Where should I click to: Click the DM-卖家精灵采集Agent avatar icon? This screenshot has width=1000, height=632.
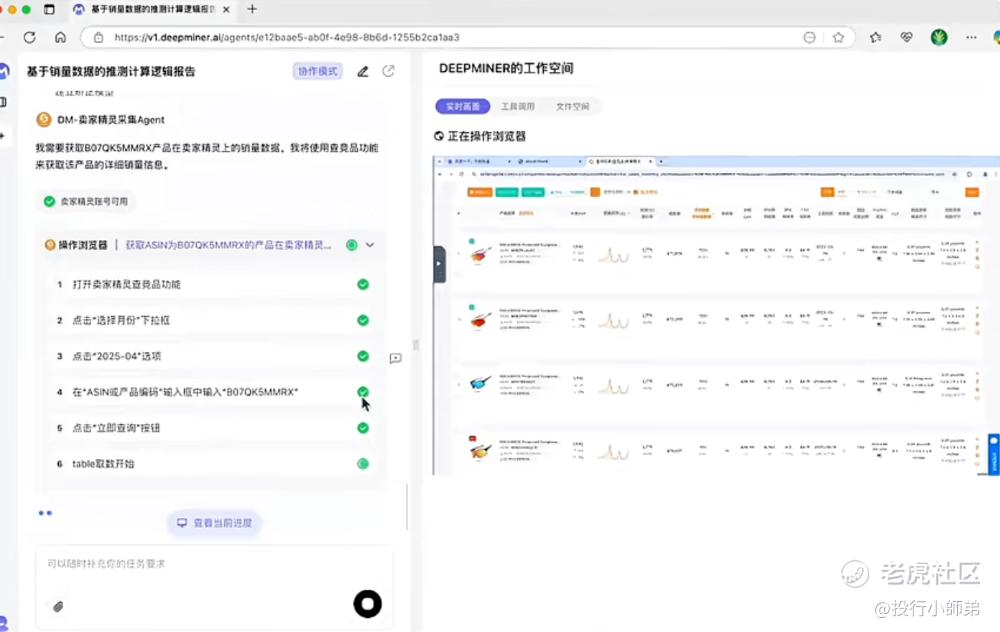(43, 119)
